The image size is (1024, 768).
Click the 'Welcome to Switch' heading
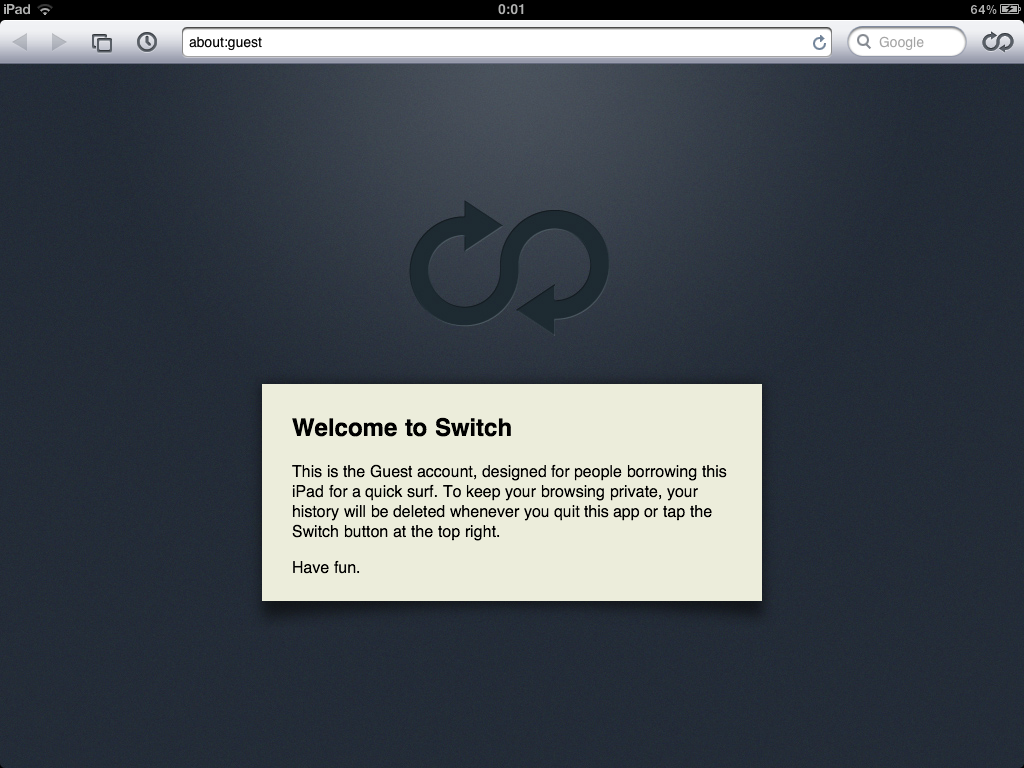click(402, 428)
